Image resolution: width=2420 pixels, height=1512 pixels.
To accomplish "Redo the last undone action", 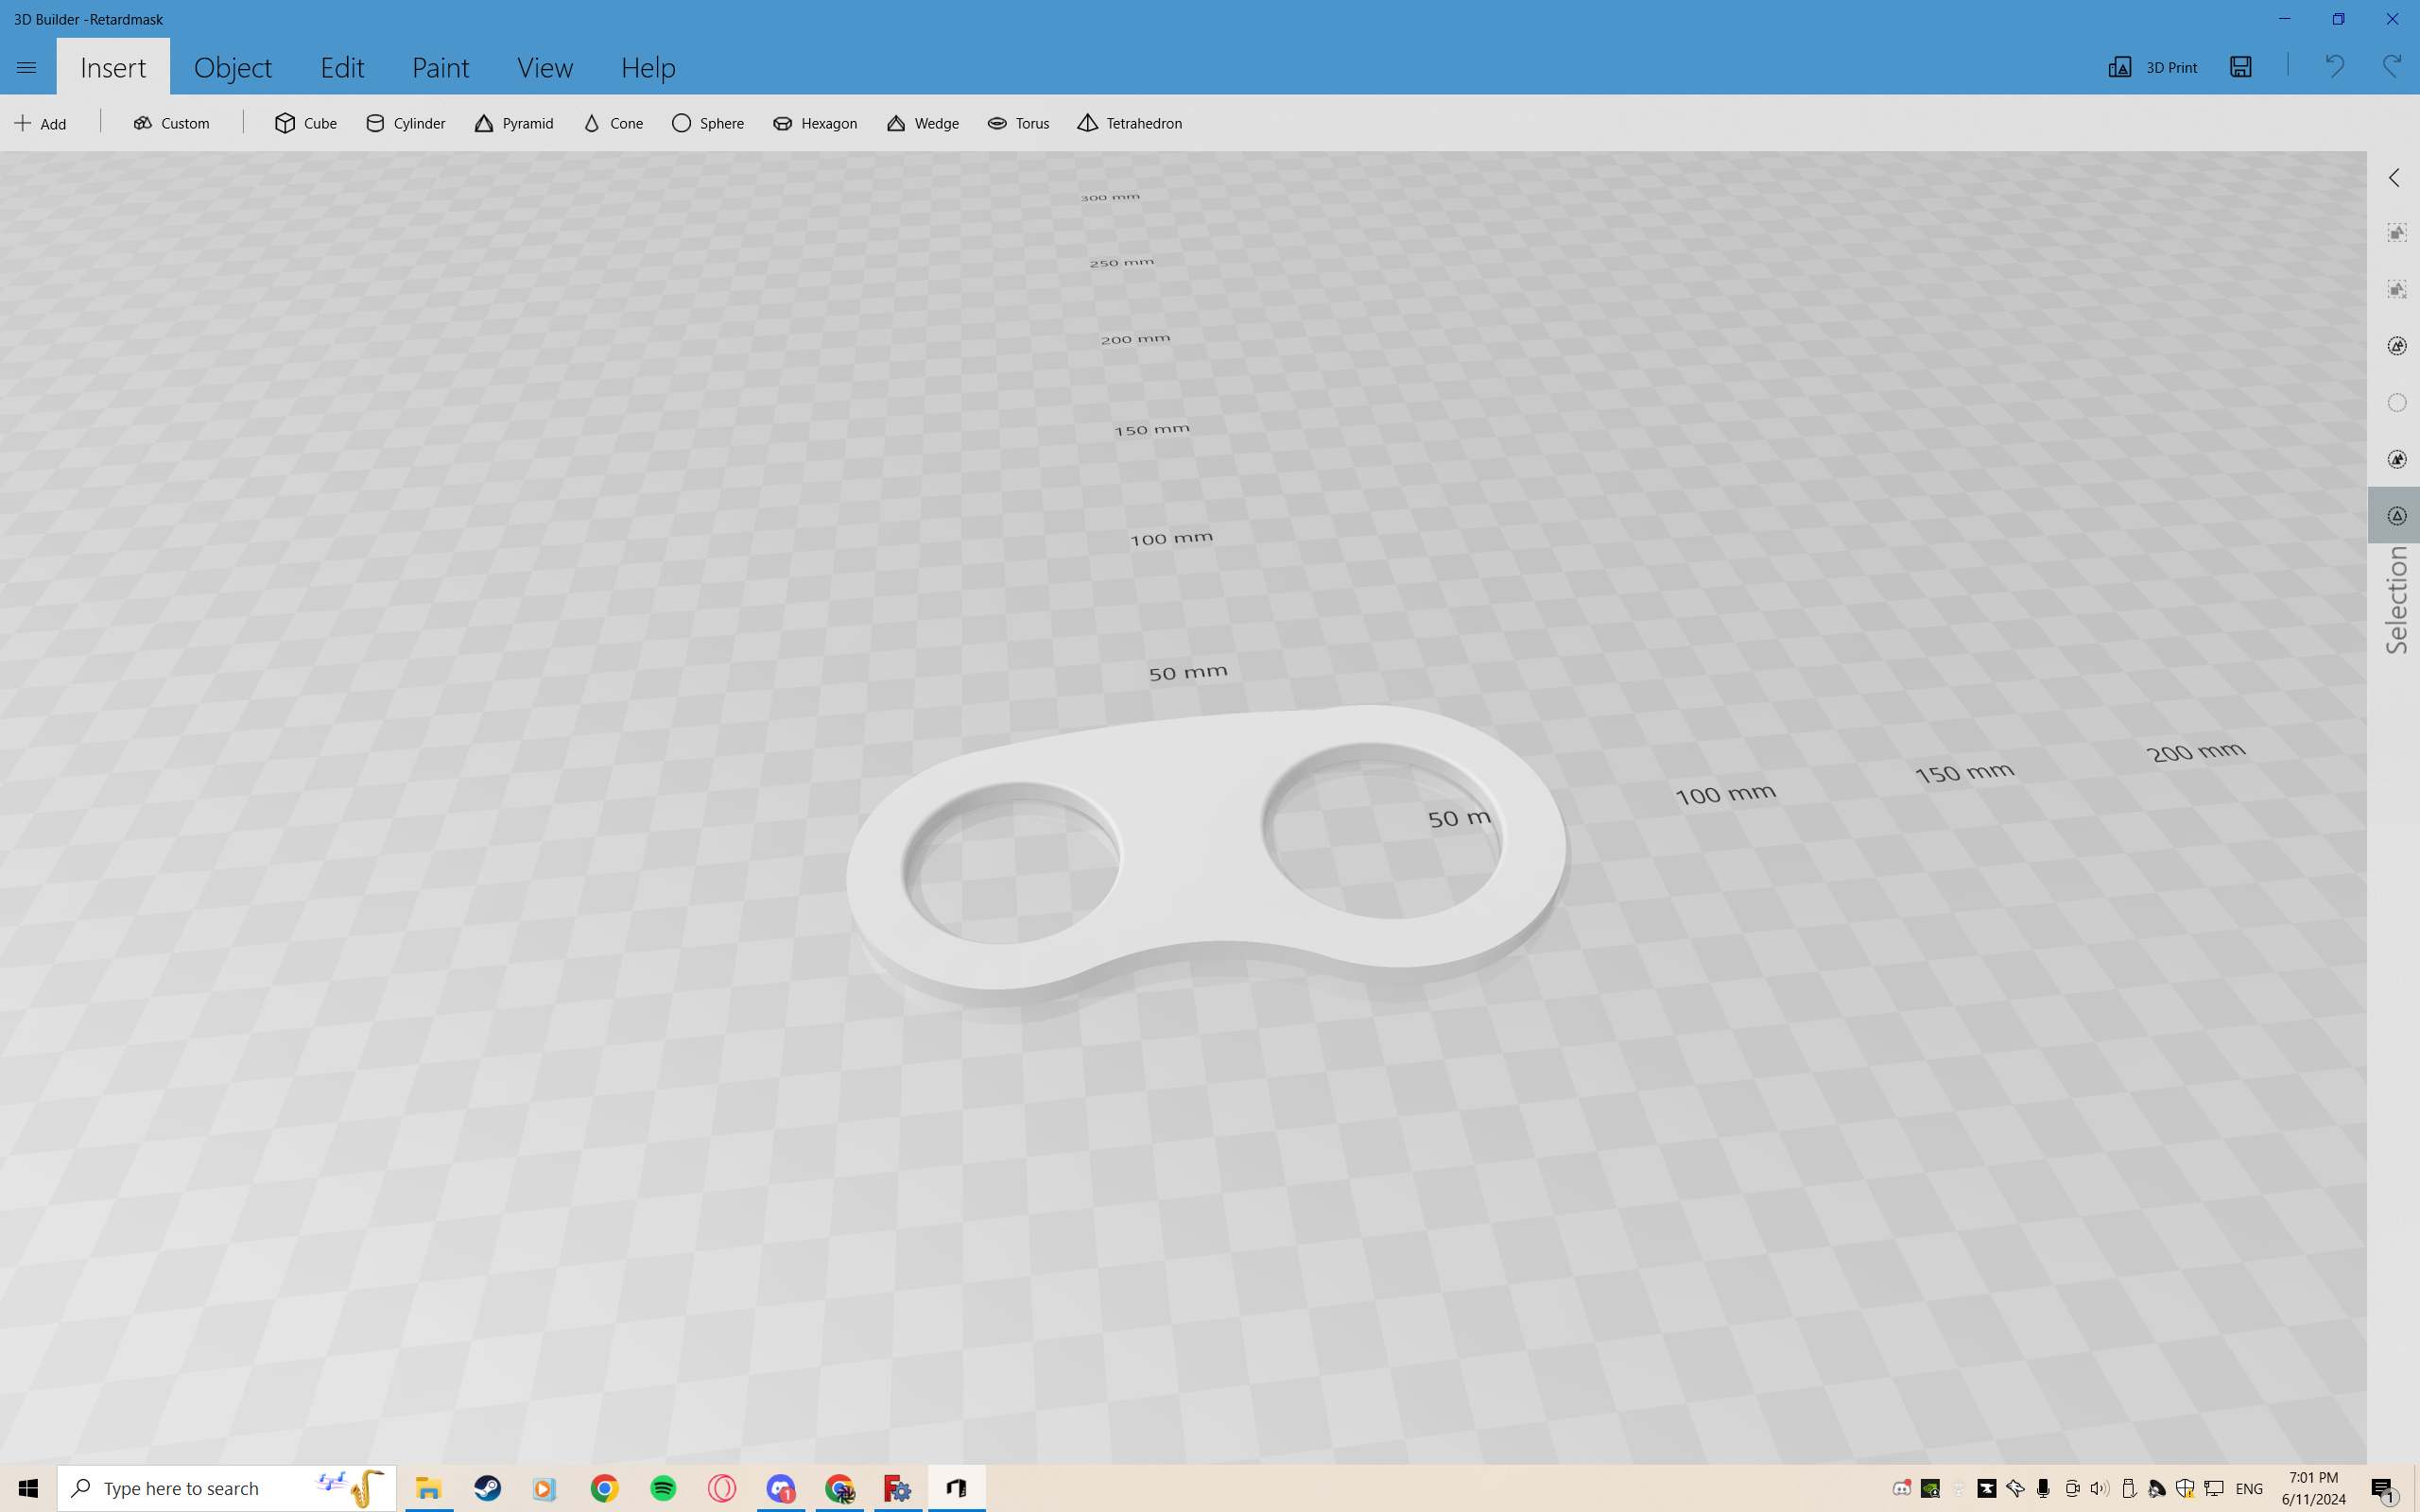I will (2392, 67).
